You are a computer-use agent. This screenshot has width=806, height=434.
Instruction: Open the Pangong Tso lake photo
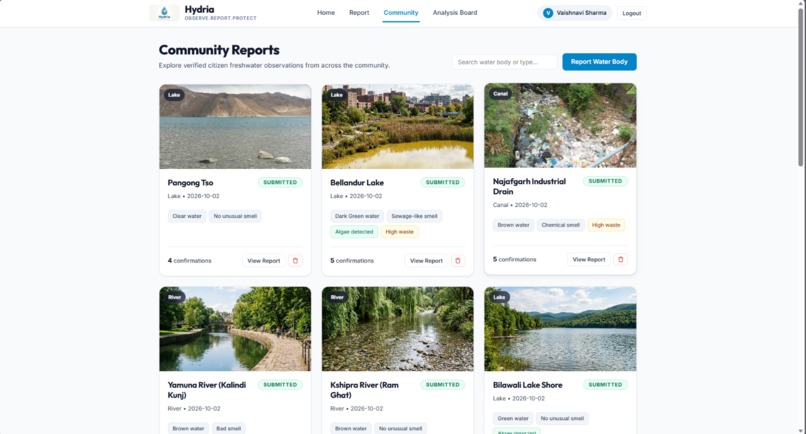pyautogui.click(x=235, y=126)
